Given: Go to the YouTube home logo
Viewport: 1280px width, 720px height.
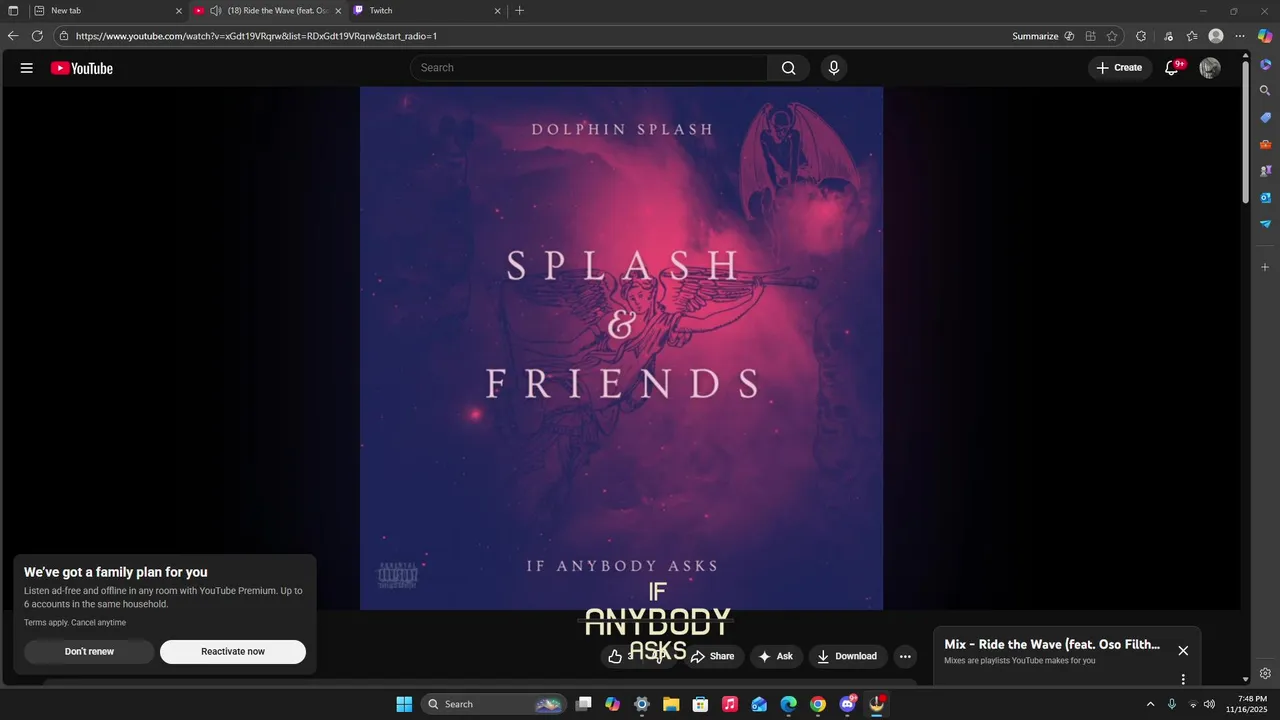Looking at the screenshot, I should click(x=82, y=68).
